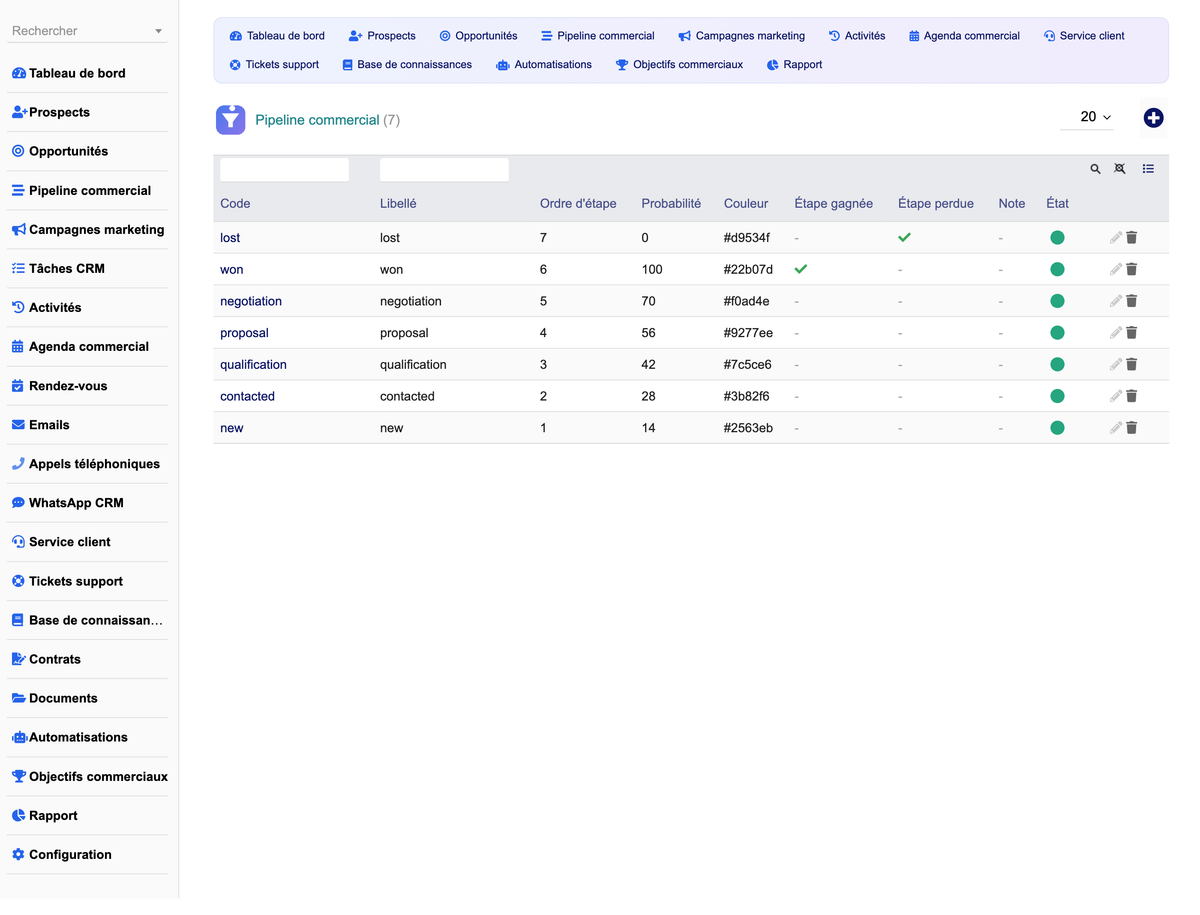Click the clear-search crossed magnifier icon
Viewport: 1200px width, 915px height.
point(1120,169)
